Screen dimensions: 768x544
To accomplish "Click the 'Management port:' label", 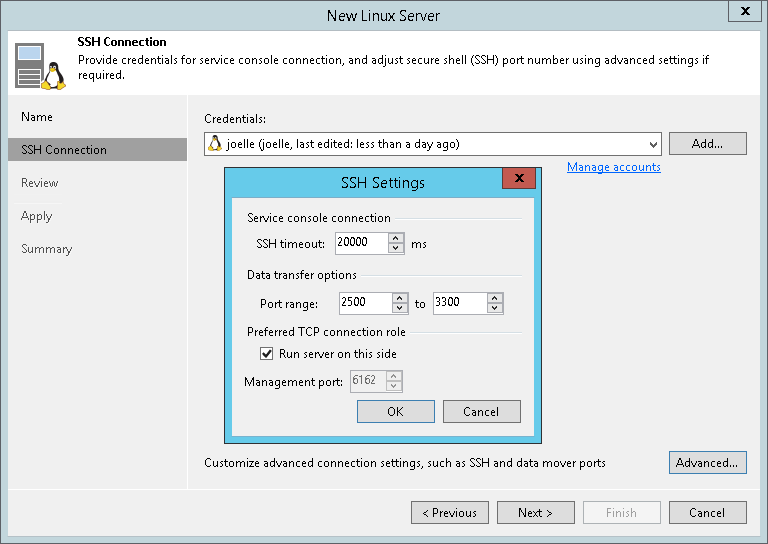I will [293, 382].
